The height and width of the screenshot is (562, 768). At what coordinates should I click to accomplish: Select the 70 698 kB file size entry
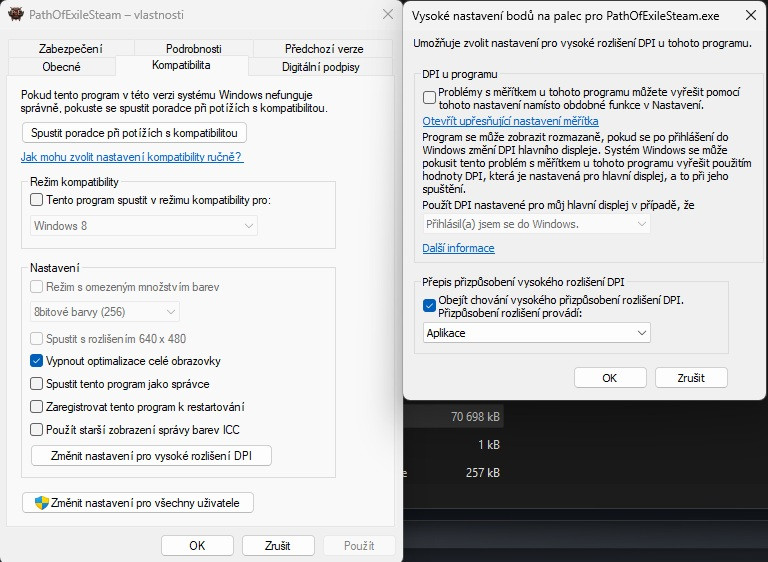475,416
